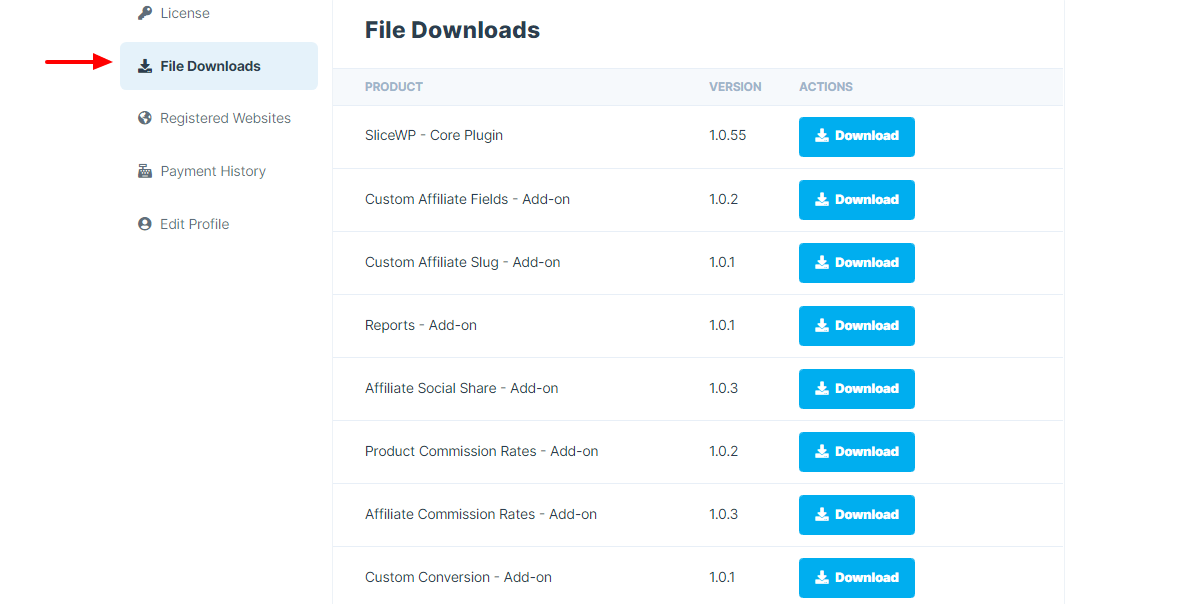Download the Reports add-on
This screenshot has width=1185, height=604.
pyautogui.click(x=856, y=326)
